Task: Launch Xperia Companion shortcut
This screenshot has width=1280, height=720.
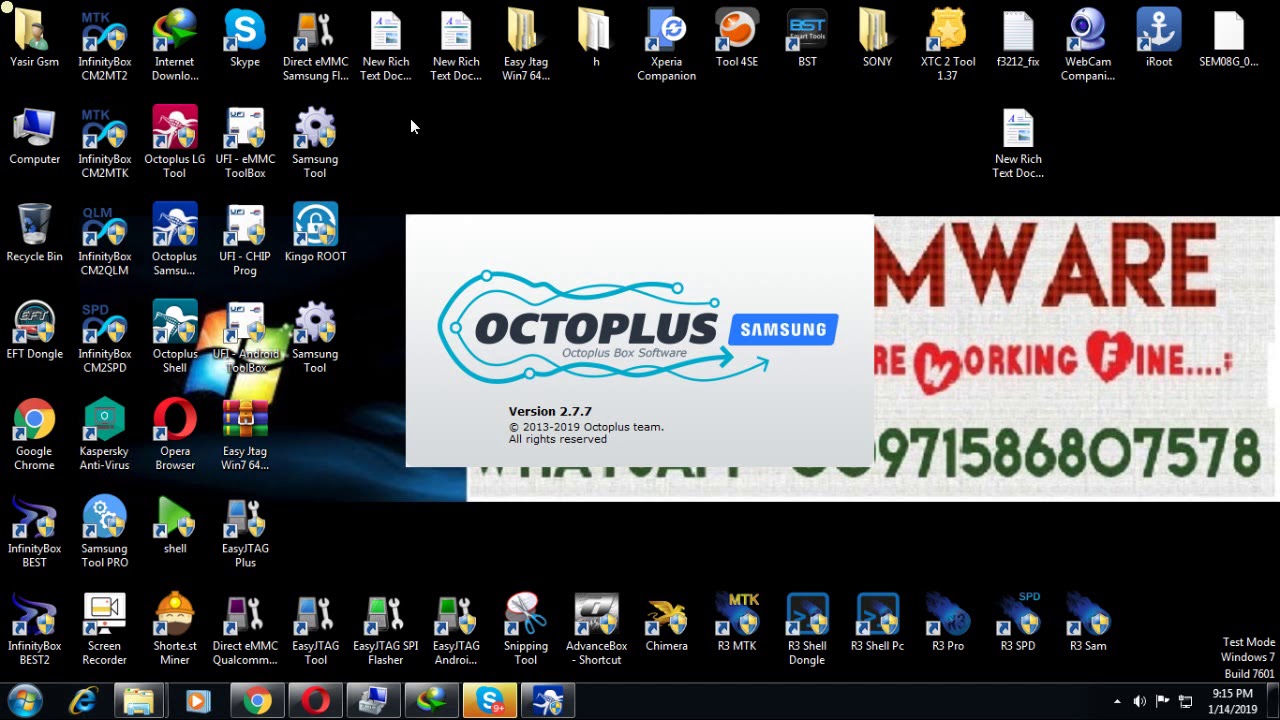Action: point(666,47)
